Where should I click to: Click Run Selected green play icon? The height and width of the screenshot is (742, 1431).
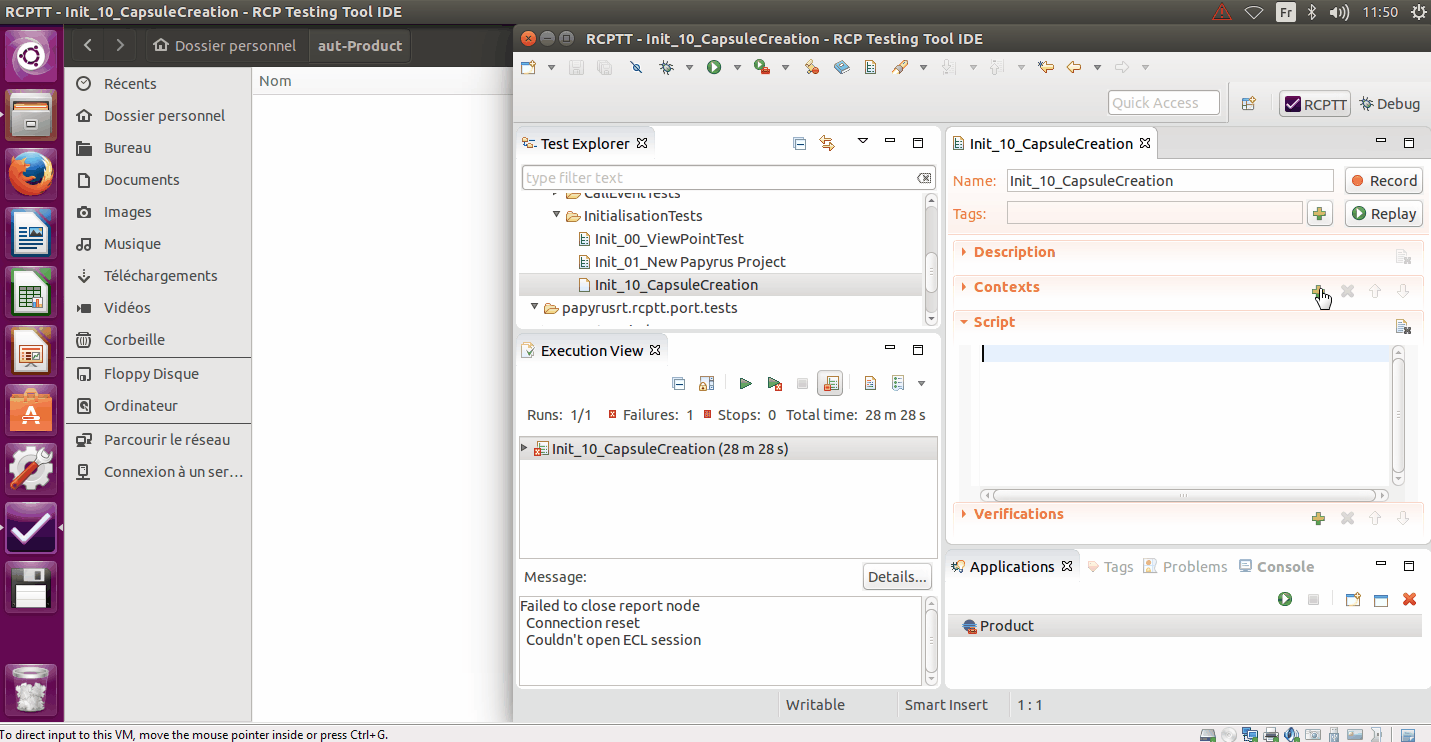click(745, 383)
